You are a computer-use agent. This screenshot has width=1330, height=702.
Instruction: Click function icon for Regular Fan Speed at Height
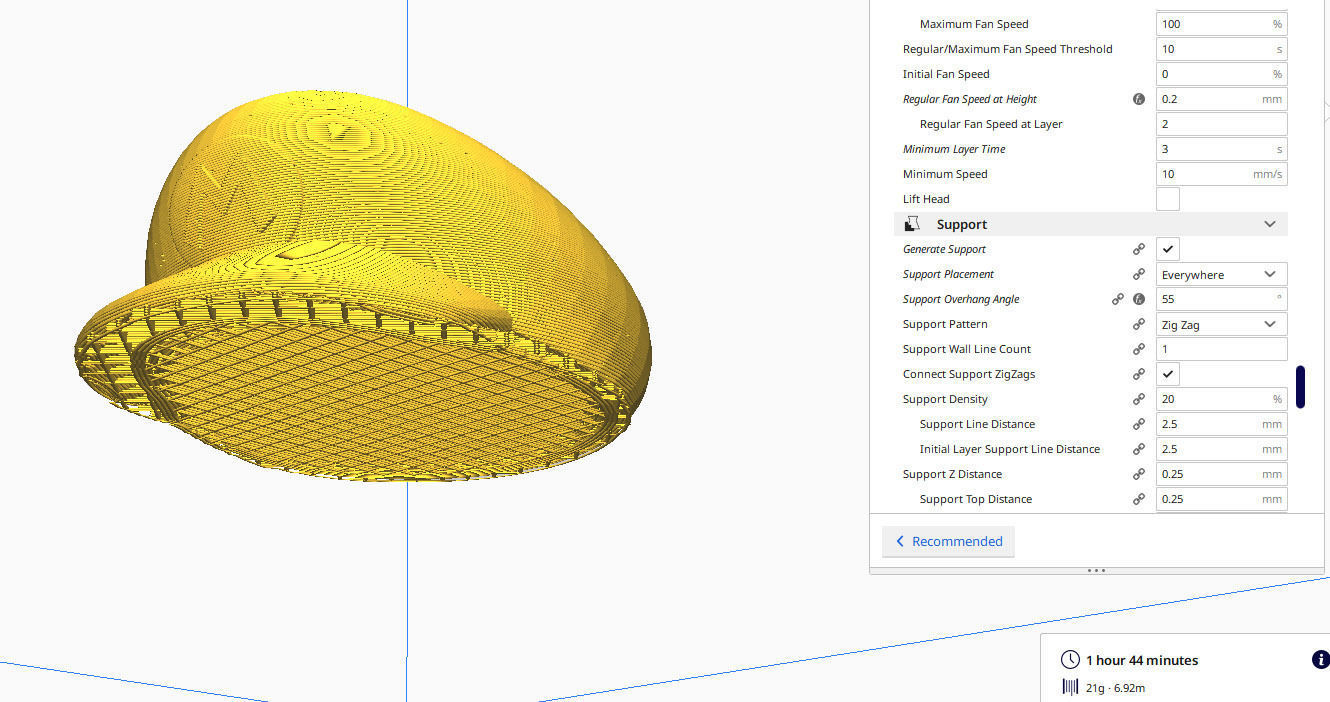[1138, 99]
